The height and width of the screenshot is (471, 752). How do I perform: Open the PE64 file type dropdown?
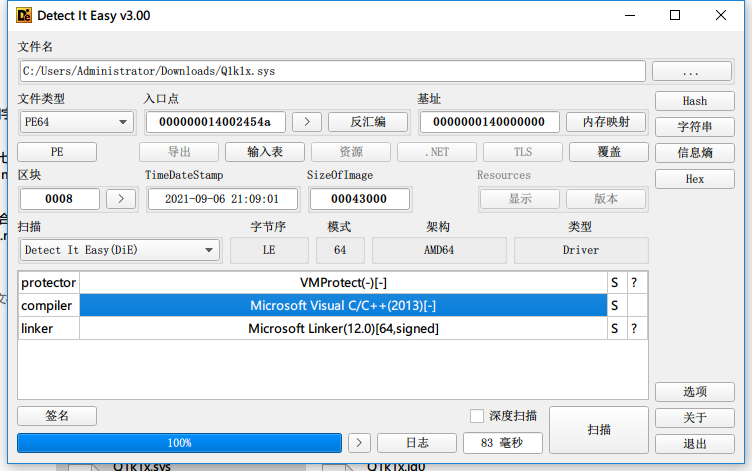coord(77,122)
